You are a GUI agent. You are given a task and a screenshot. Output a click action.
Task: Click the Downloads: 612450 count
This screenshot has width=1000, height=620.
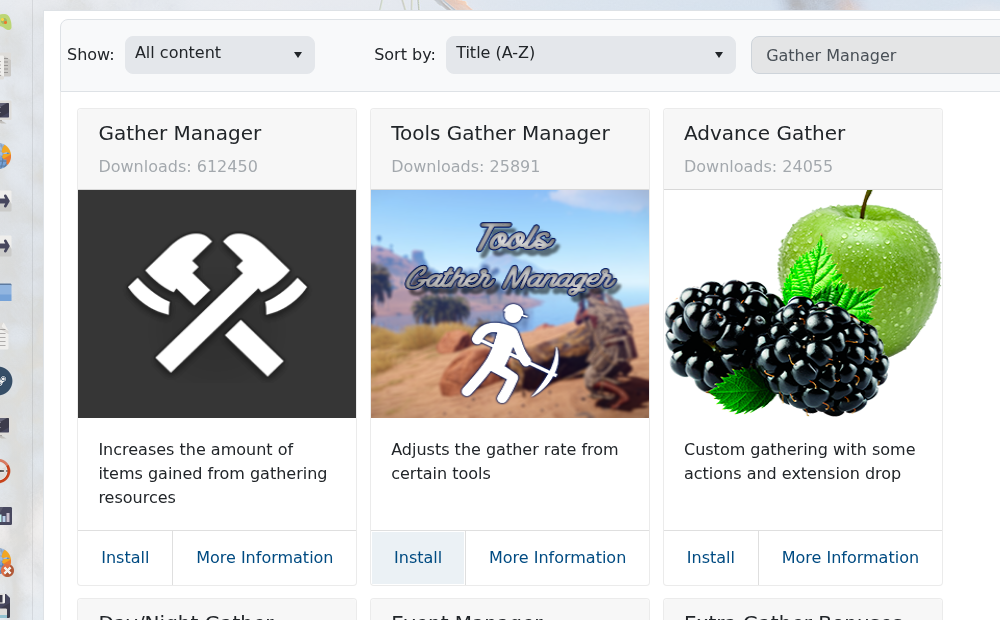point(178,166)
